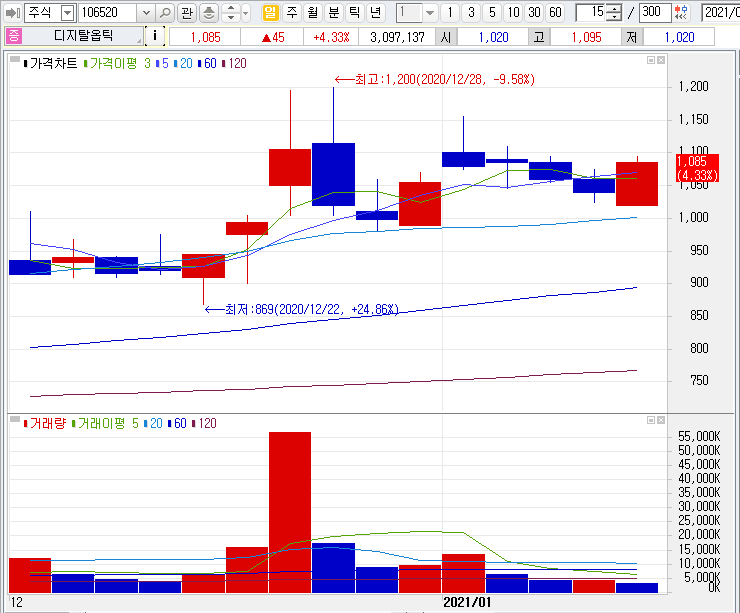
Task: Click the date field starting with 2021
Action: [x=721, y=12]
